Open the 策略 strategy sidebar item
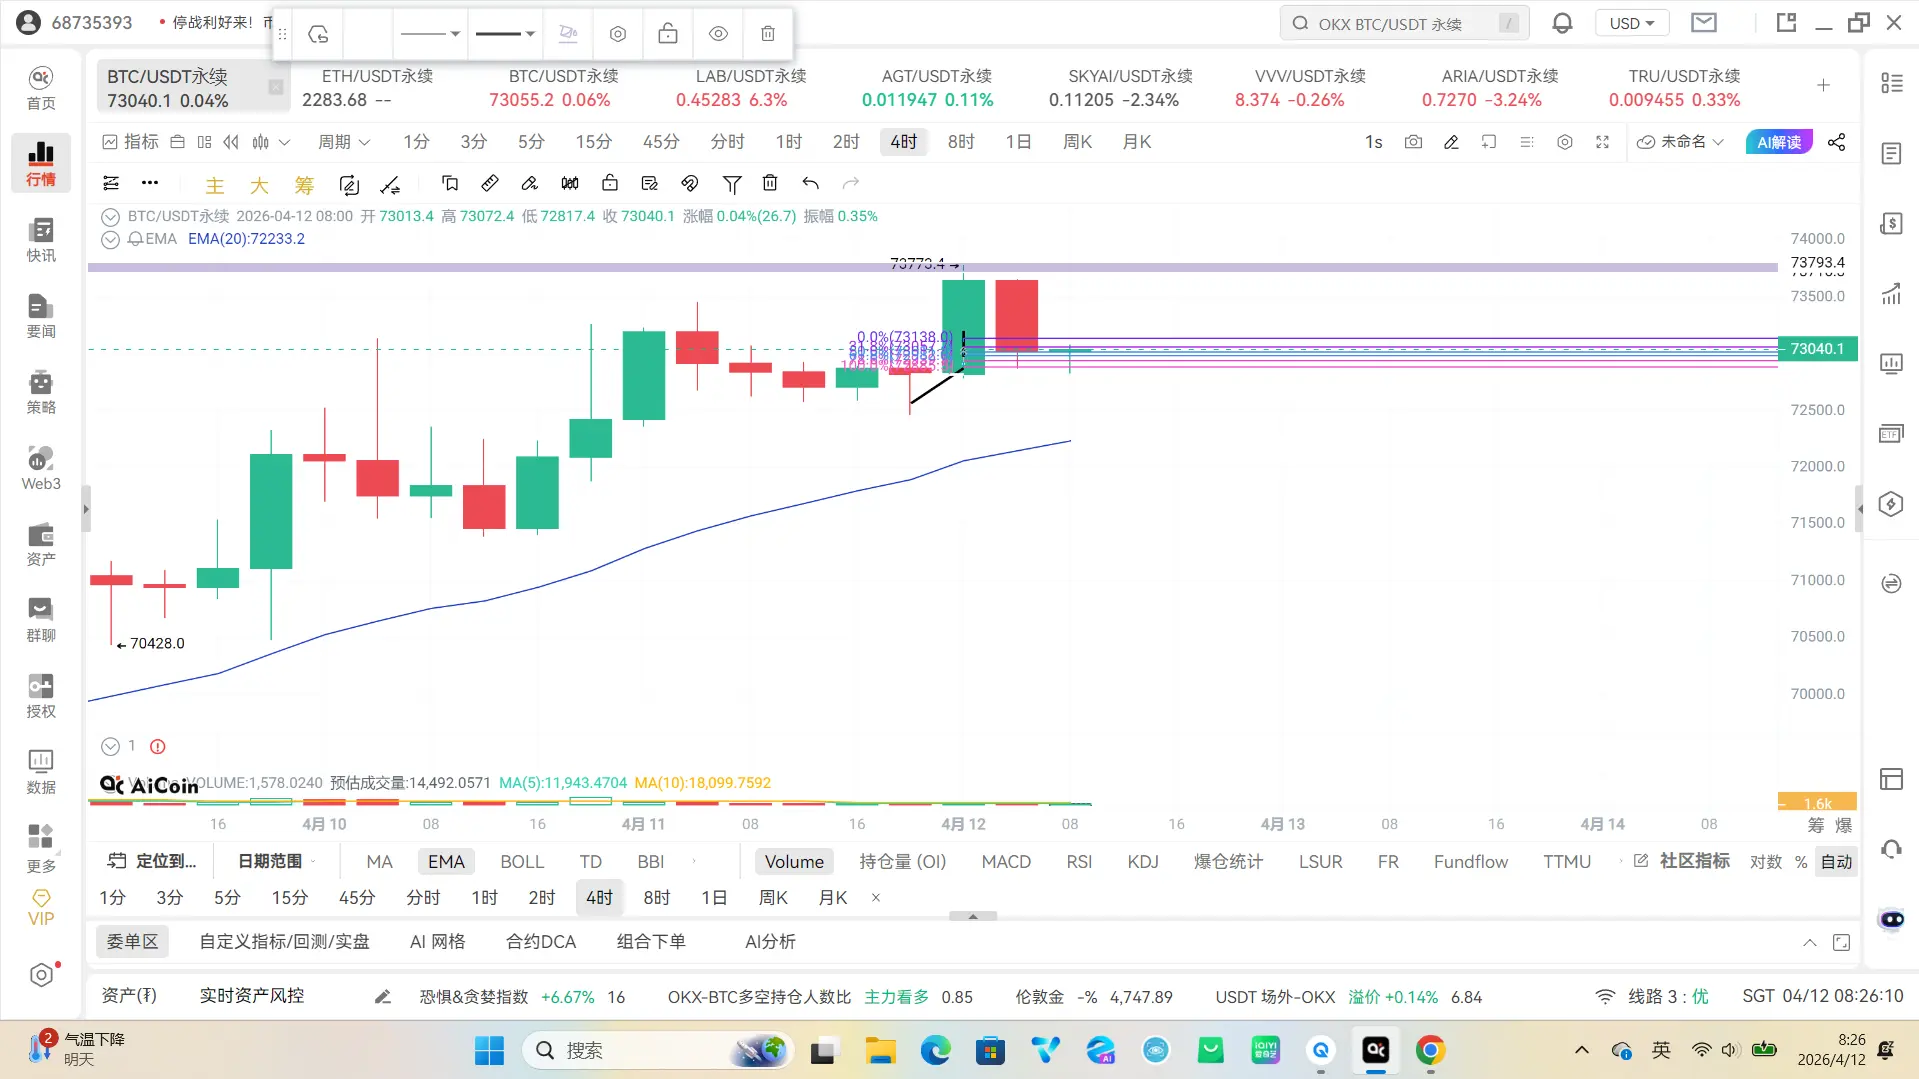 pos(41,391)
